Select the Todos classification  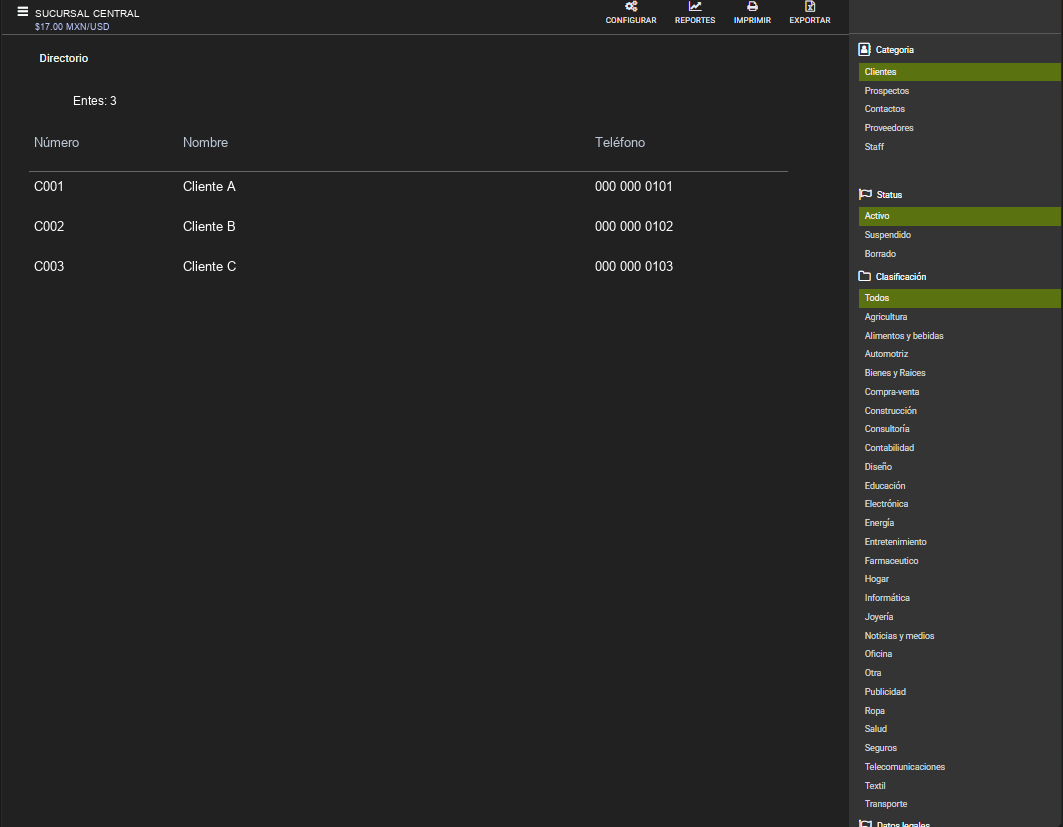[959, 298]
